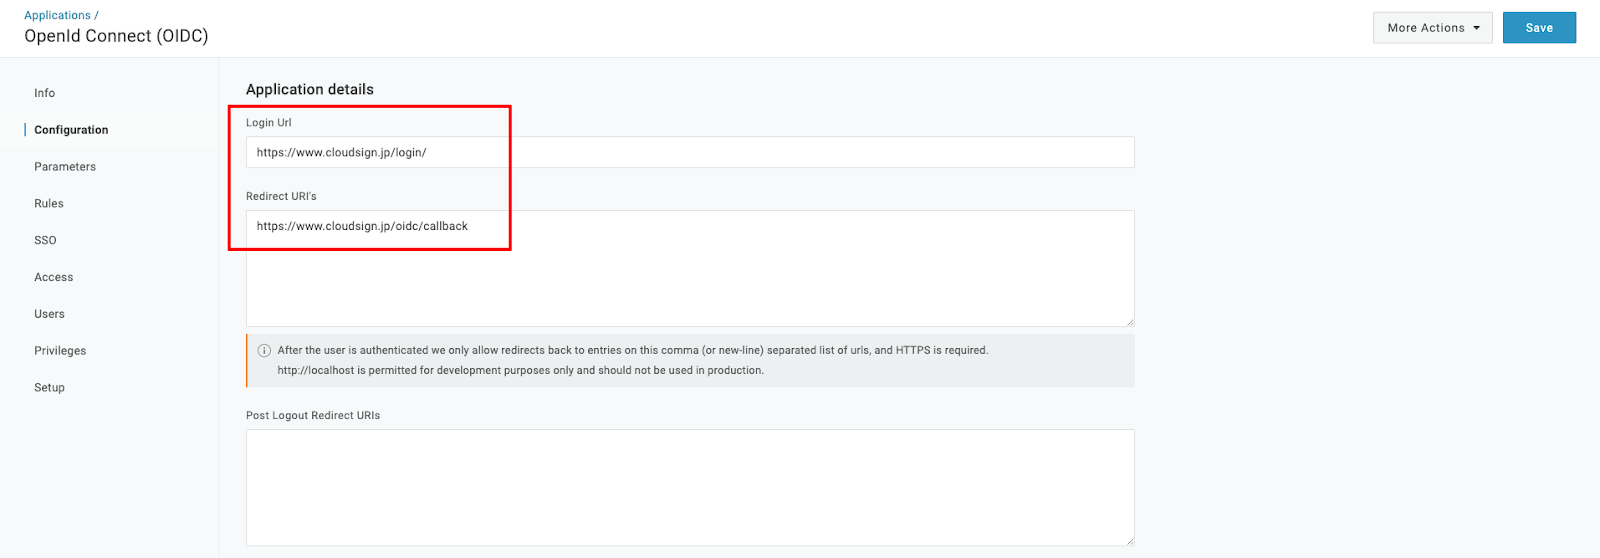Switch to the Rules section
The height and width of the screenshot is (558, 1600).
tap(49, 204)
